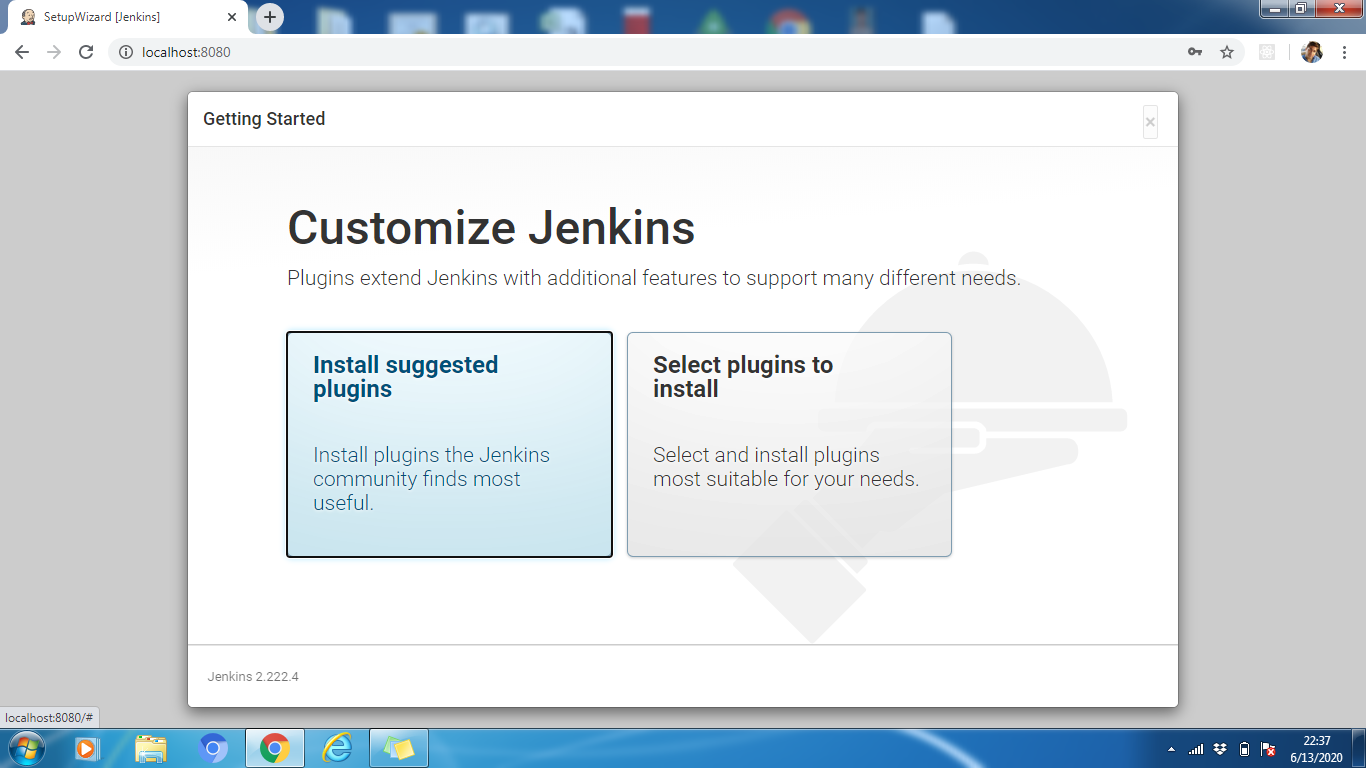Click the Show desktop strip

(x=1359, y=748)
